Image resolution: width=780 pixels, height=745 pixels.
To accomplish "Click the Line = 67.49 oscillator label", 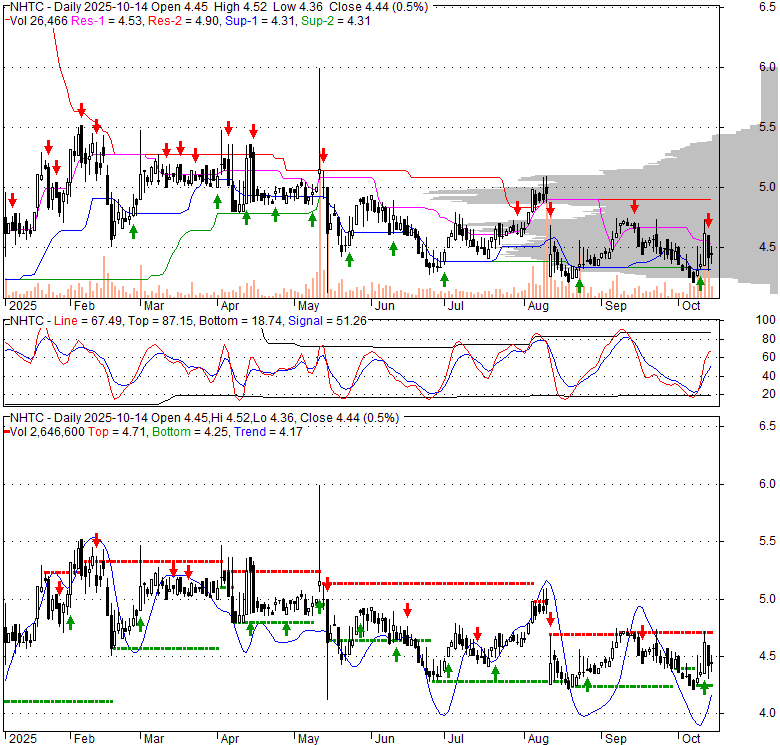I will coord(88,321).
